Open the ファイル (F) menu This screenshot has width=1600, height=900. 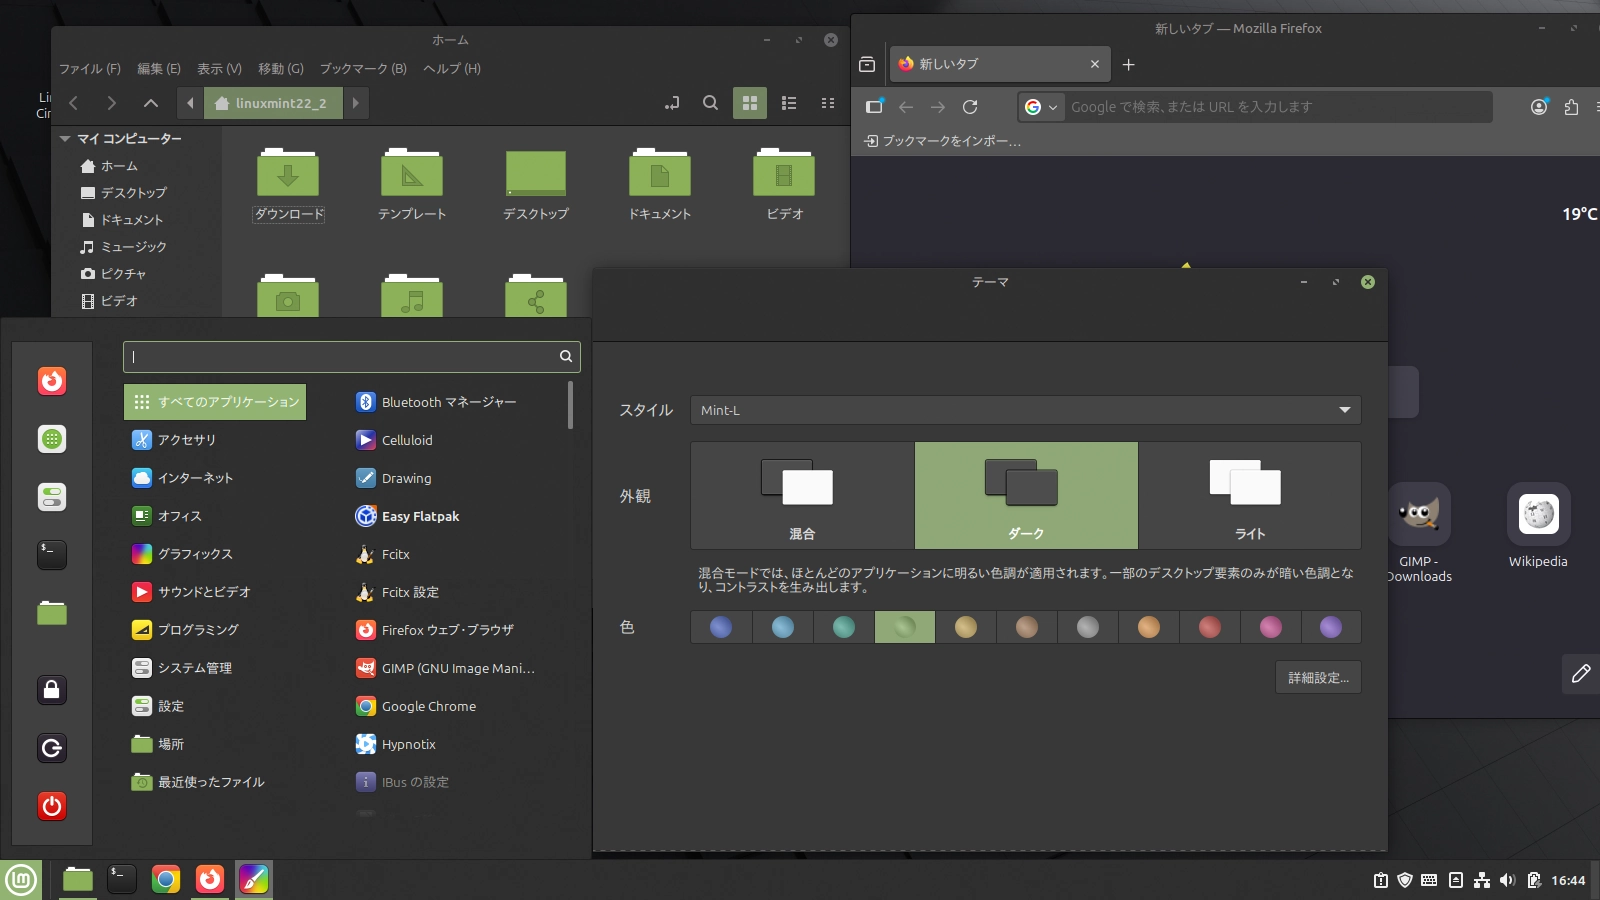(90, 69)
